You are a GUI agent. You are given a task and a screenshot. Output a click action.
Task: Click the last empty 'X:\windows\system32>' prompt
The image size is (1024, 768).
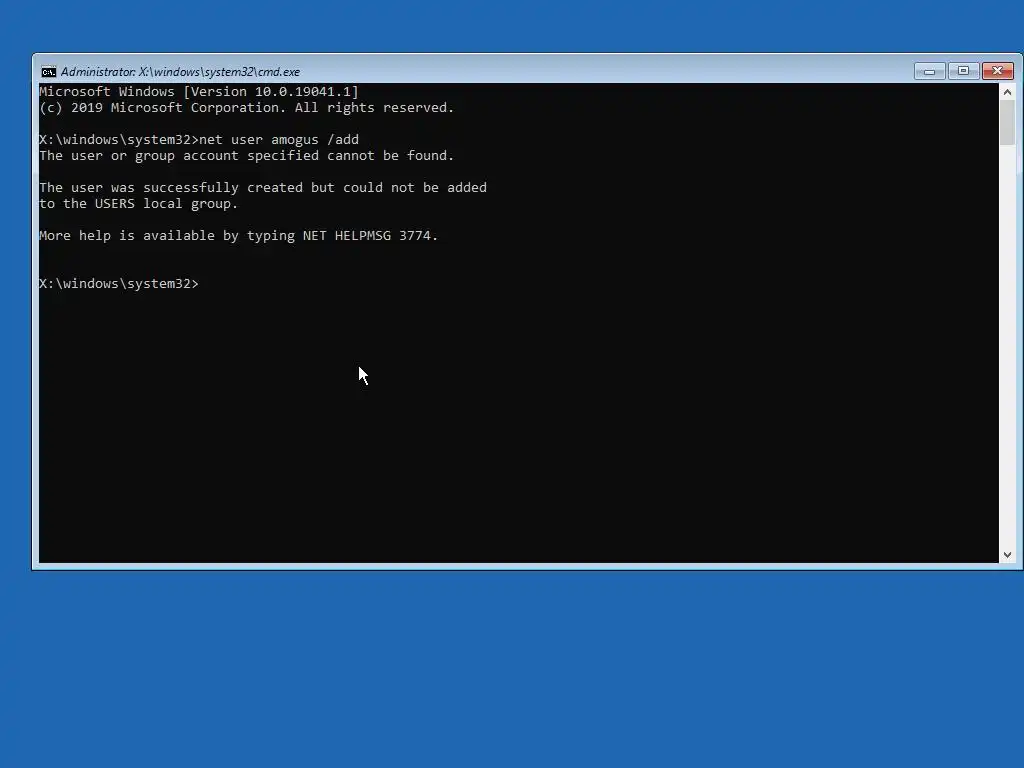coord(119,283)
